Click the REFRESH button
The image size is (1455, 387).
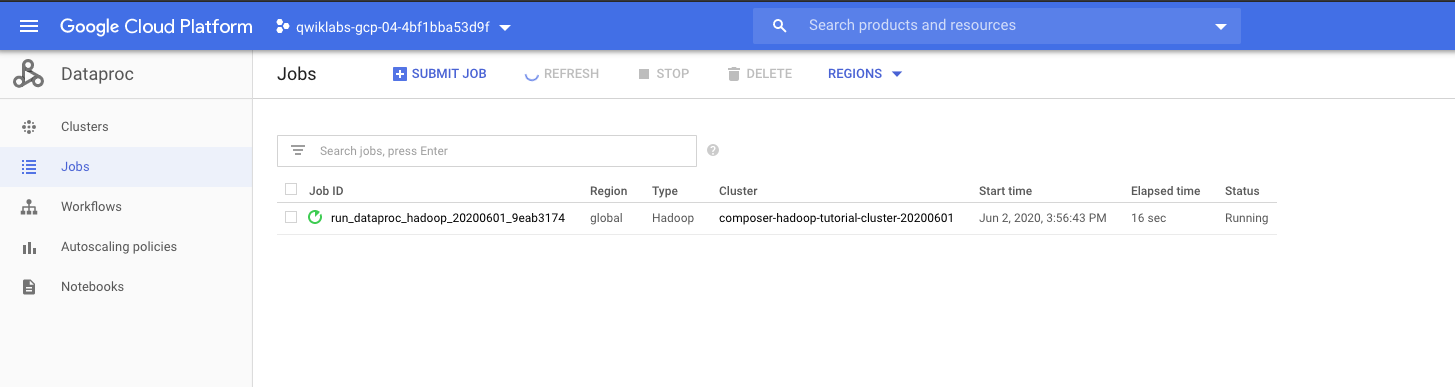tap(562, 74)
